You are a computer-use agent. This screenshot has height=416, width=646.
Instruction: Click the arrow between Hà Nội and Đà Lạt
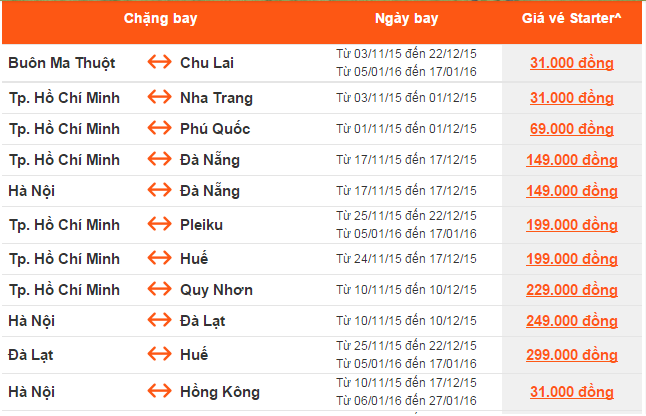[x=160, y=321]
